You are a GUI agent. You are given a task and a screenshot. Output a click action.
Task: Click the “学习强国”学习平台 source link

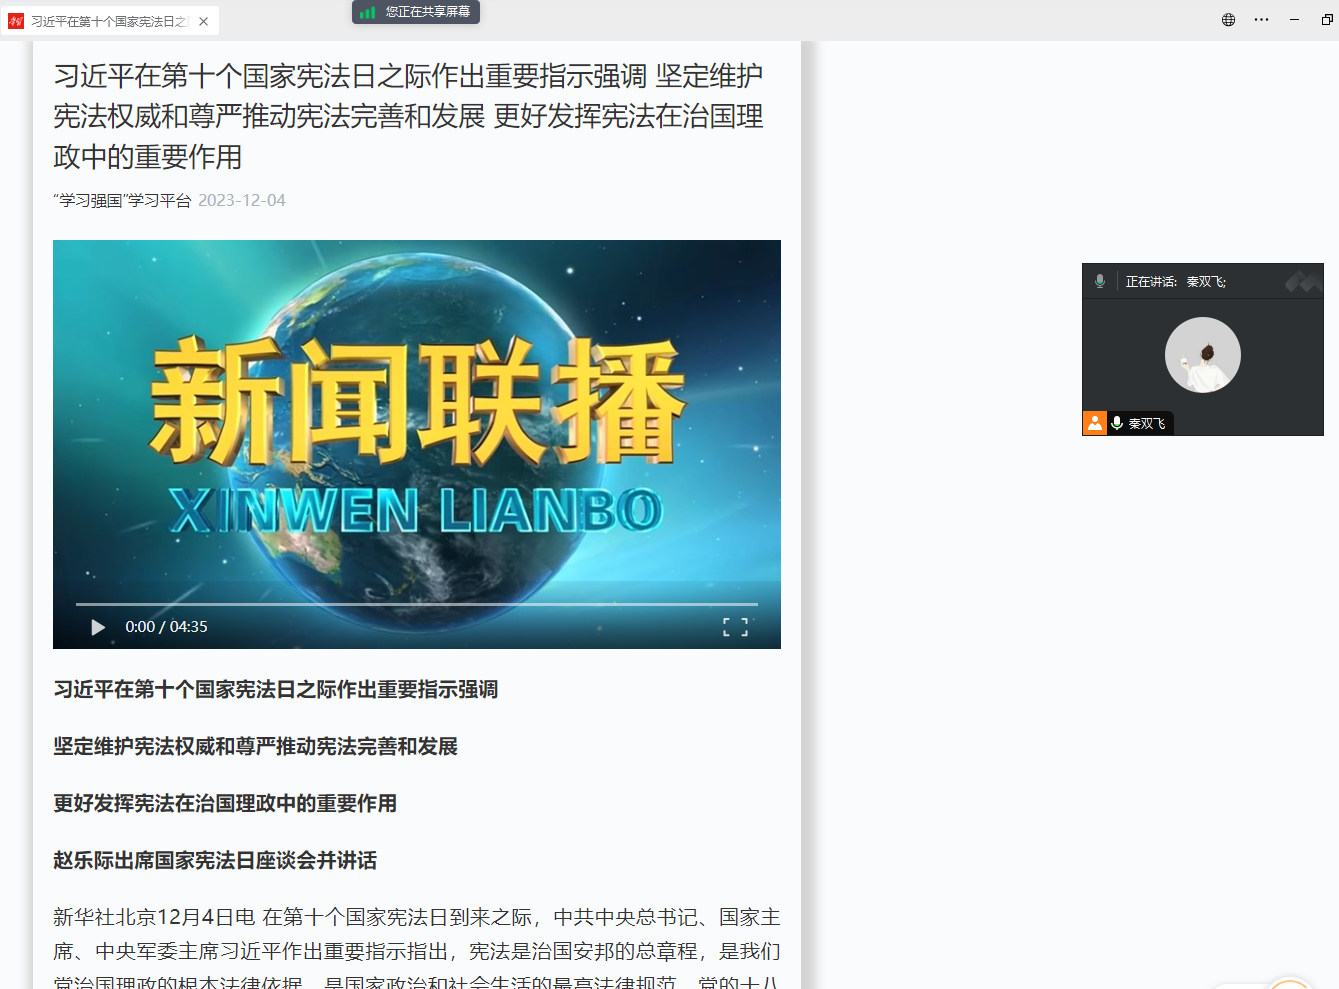click(x=122, y=200)
